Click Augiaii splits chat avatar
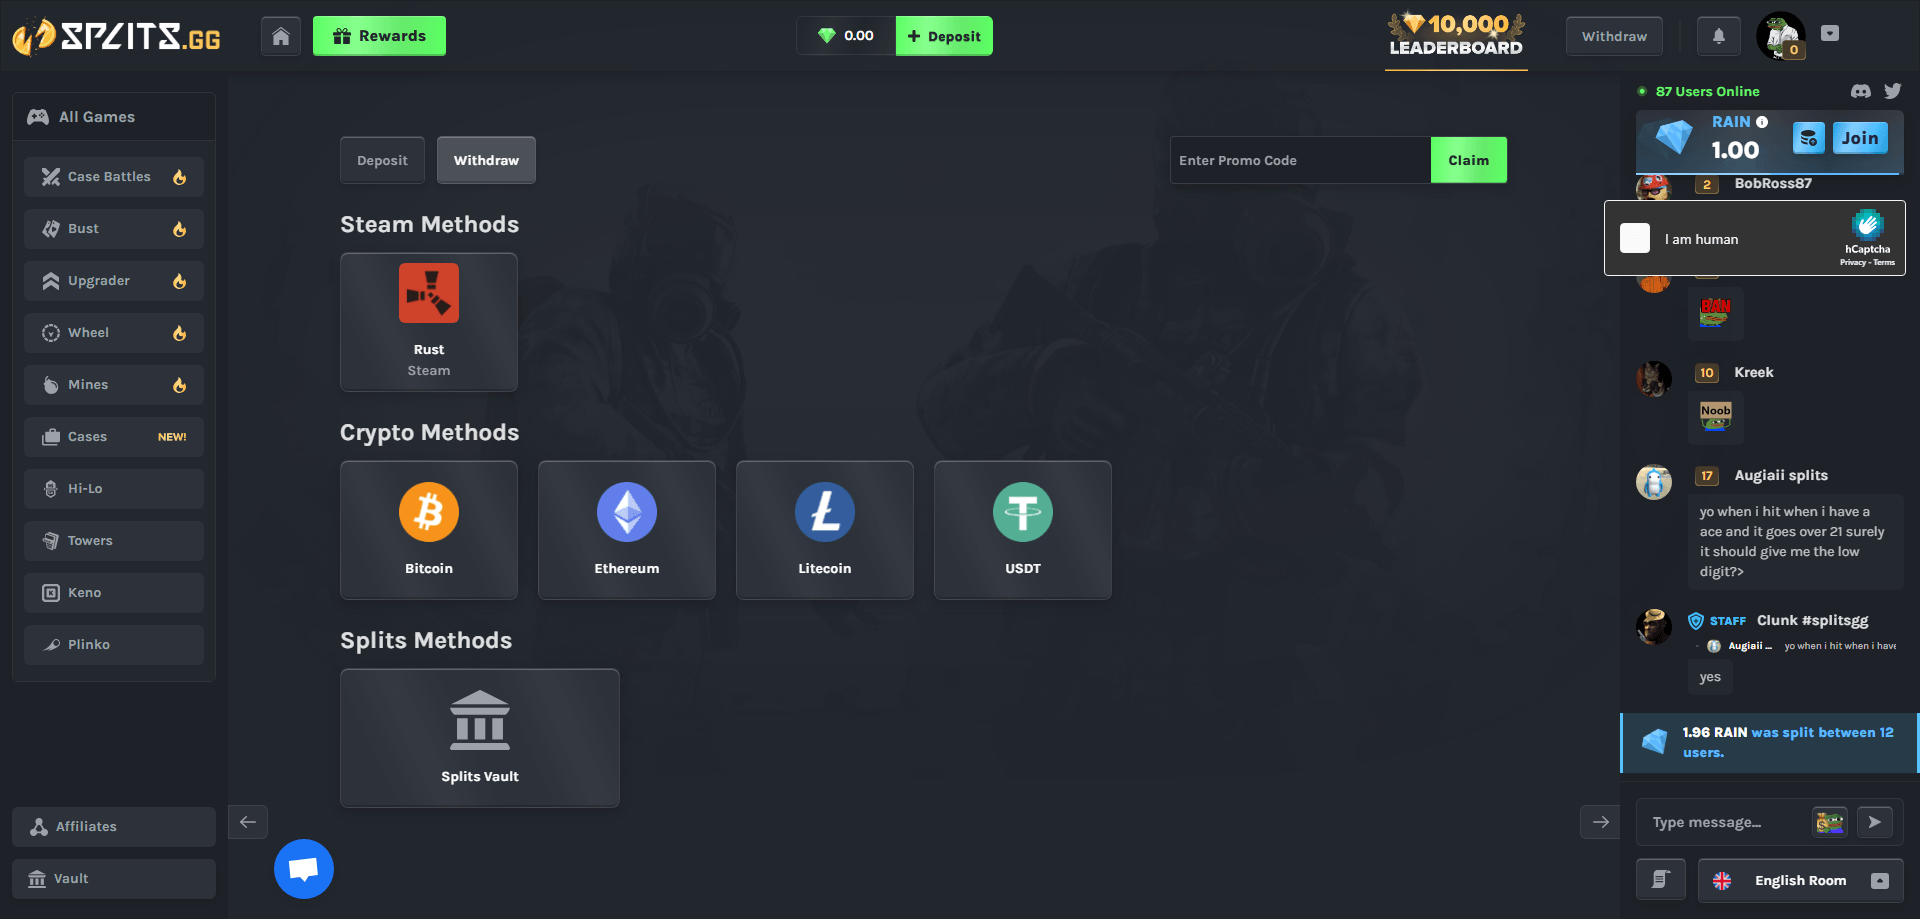Viewport: 1920px width, 919px height. [1654, 482]
